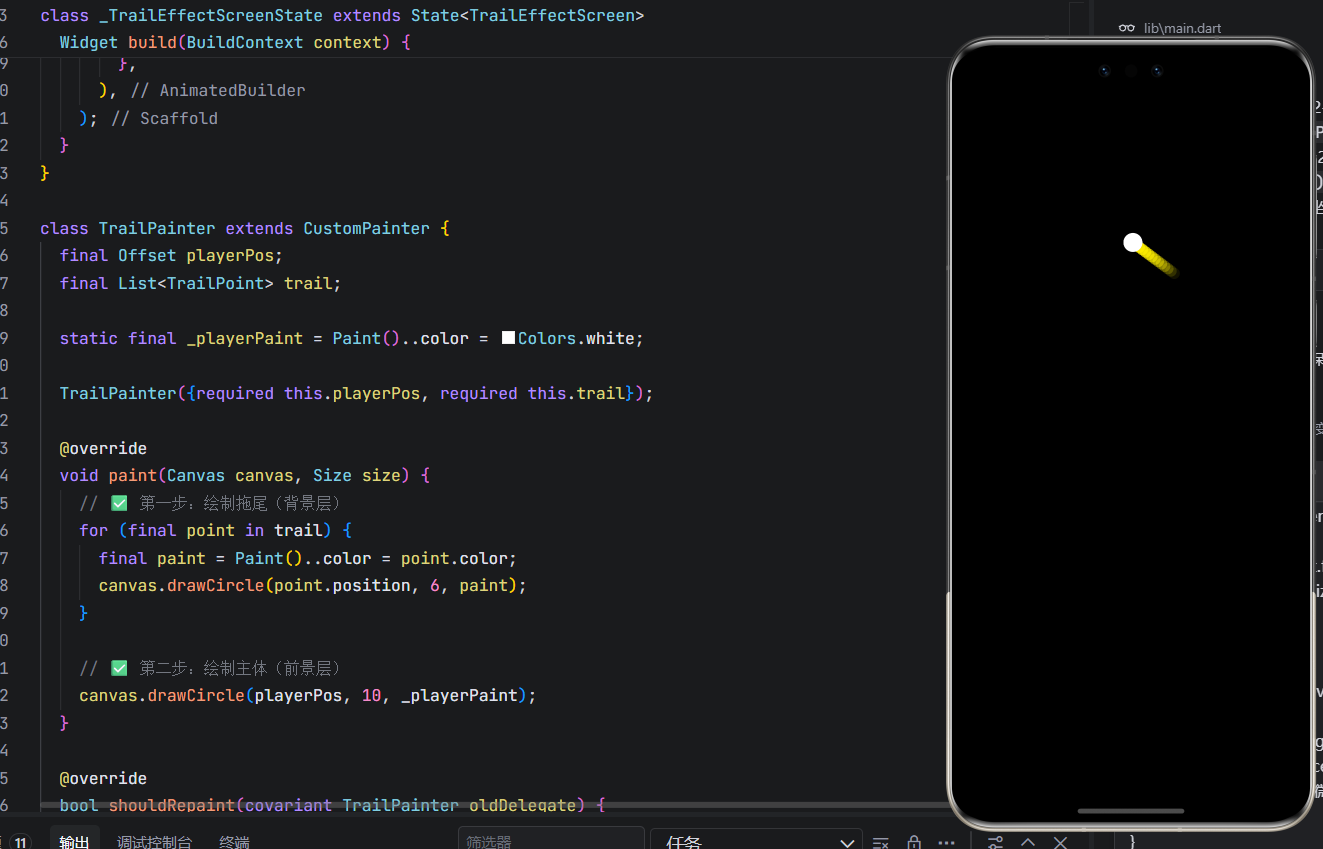Open the 任务 output channel dropdown
This screenshot has height=849, width=1323.
pyautogui.click(x=755, y=840)
